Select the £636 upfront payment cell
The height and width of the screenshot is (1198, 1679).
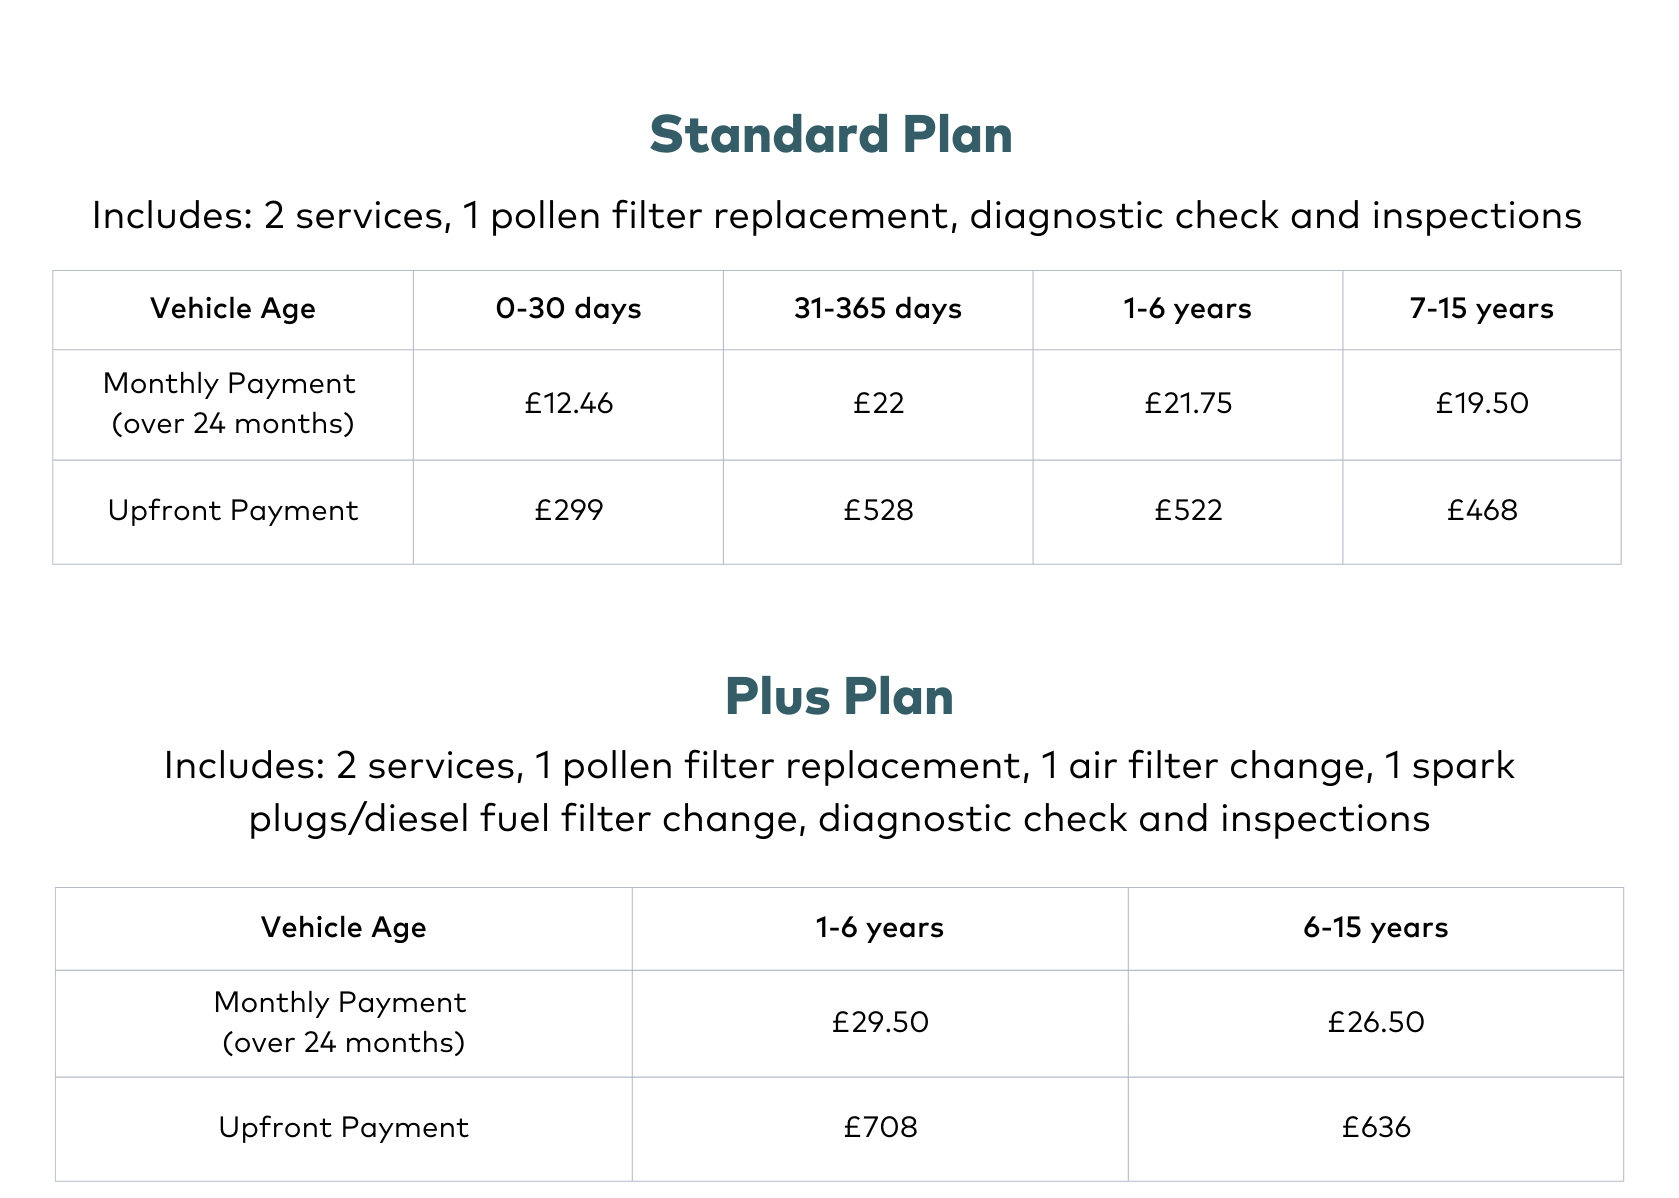coord(1376,1128)
